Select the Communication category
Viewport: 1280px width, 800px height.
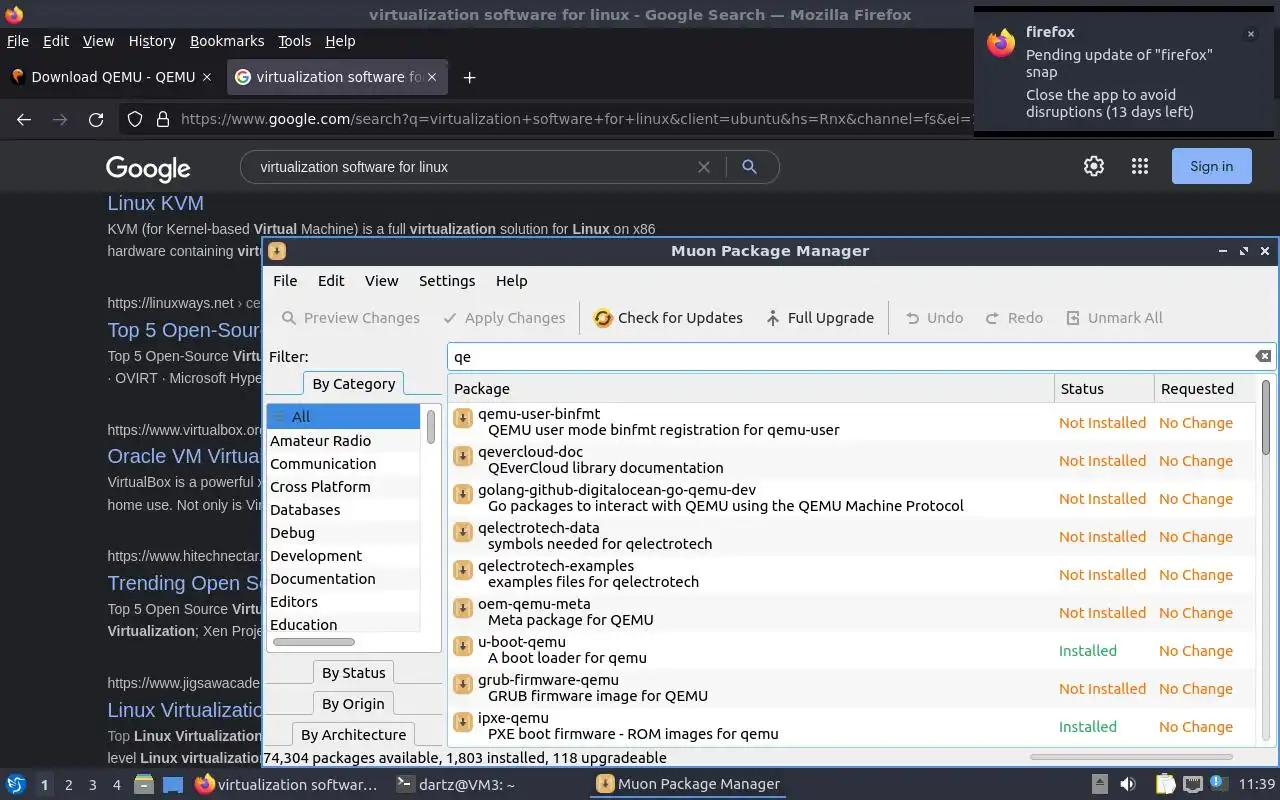[x=343, y=464]
